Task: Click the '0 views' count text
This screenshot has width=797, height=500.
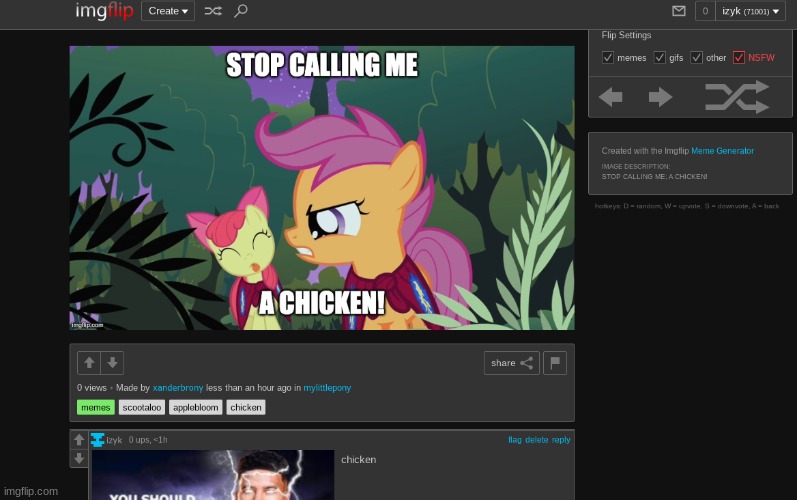Action: coord(92,388)
